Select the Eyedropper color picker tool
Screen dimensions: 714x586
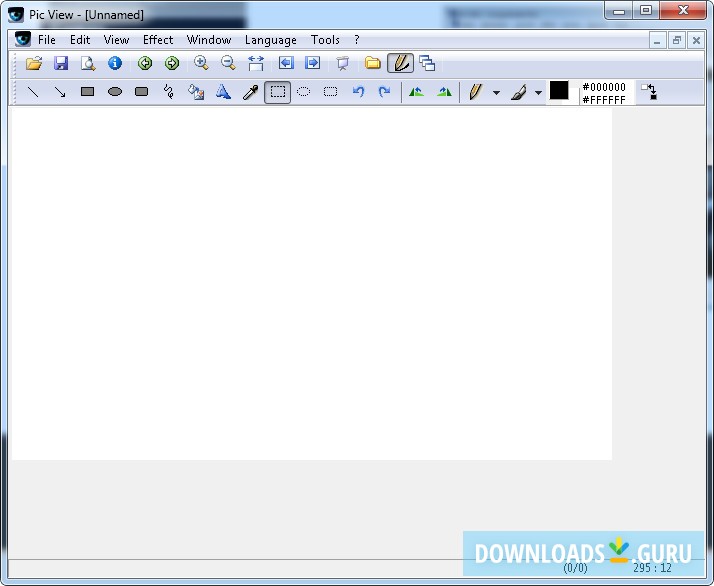[250, 92]
